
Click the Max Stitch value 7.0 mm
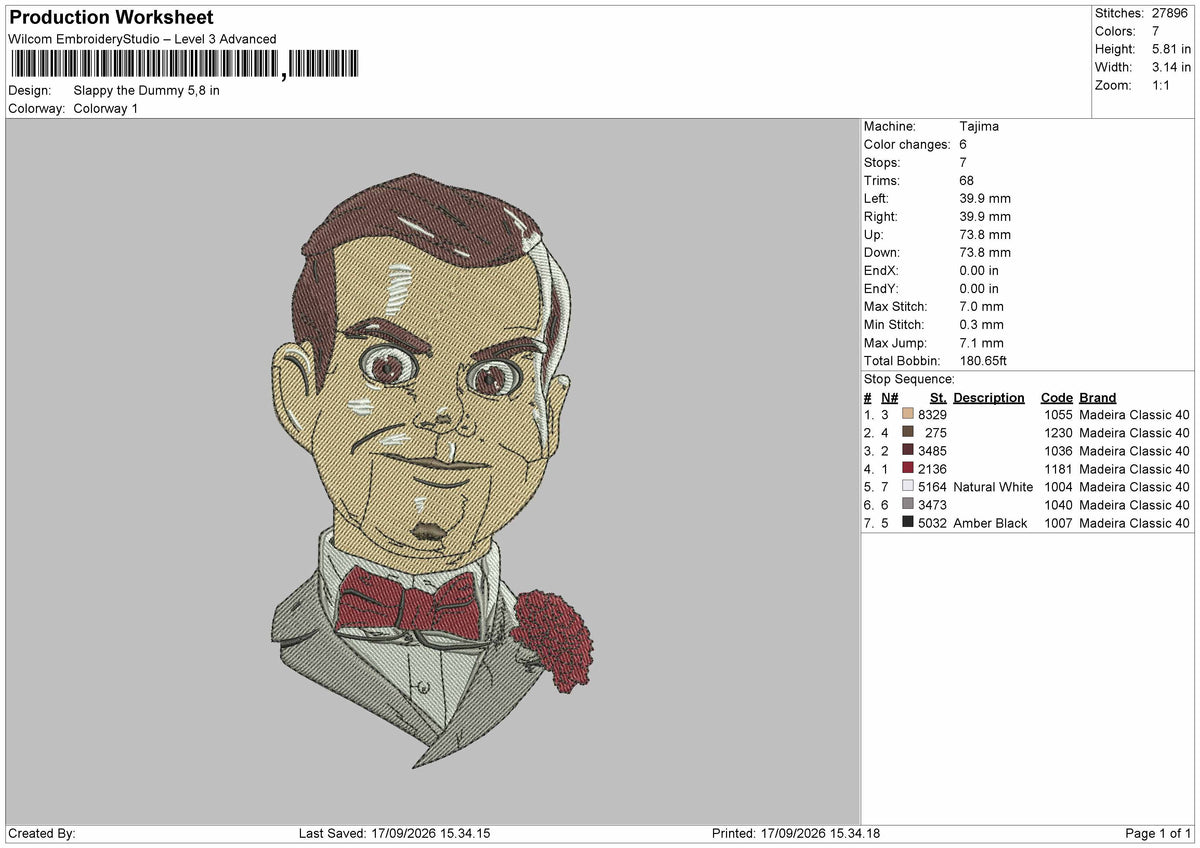click(x=981, y=307)
